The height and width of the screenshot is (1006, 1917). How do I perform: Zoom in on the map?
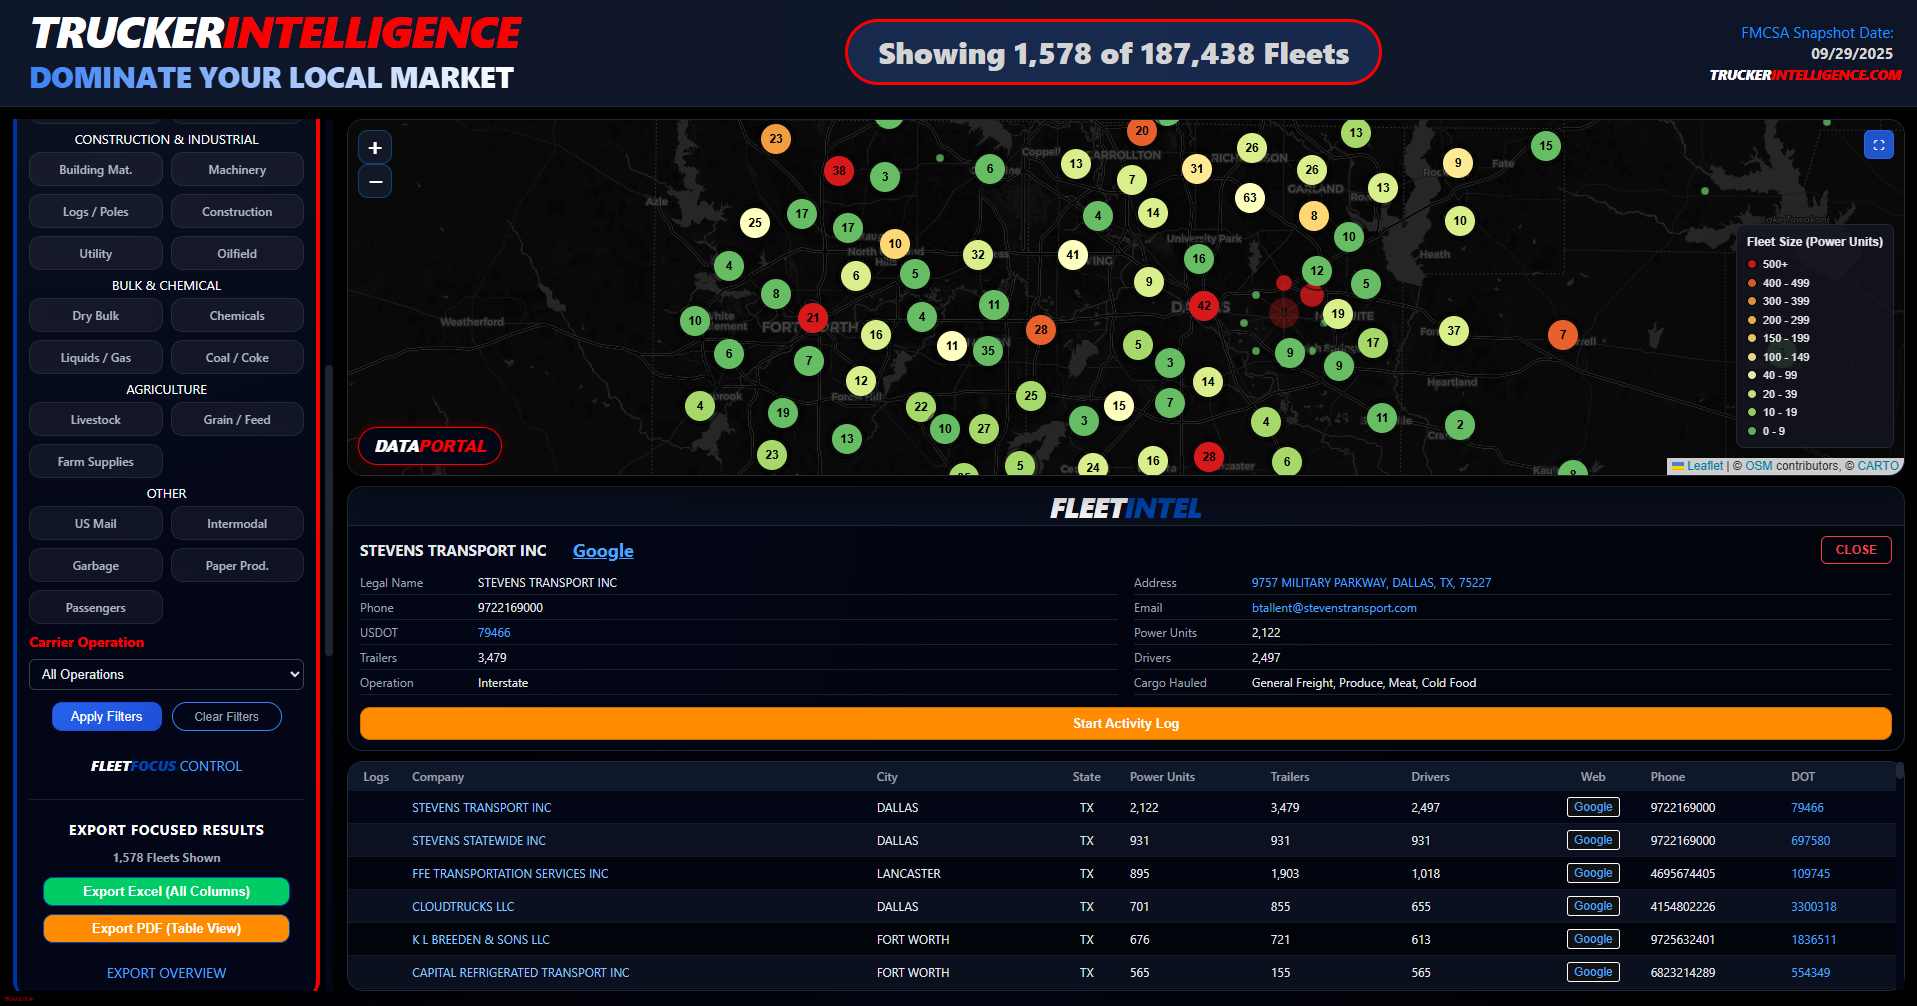(x=374, y=147)
